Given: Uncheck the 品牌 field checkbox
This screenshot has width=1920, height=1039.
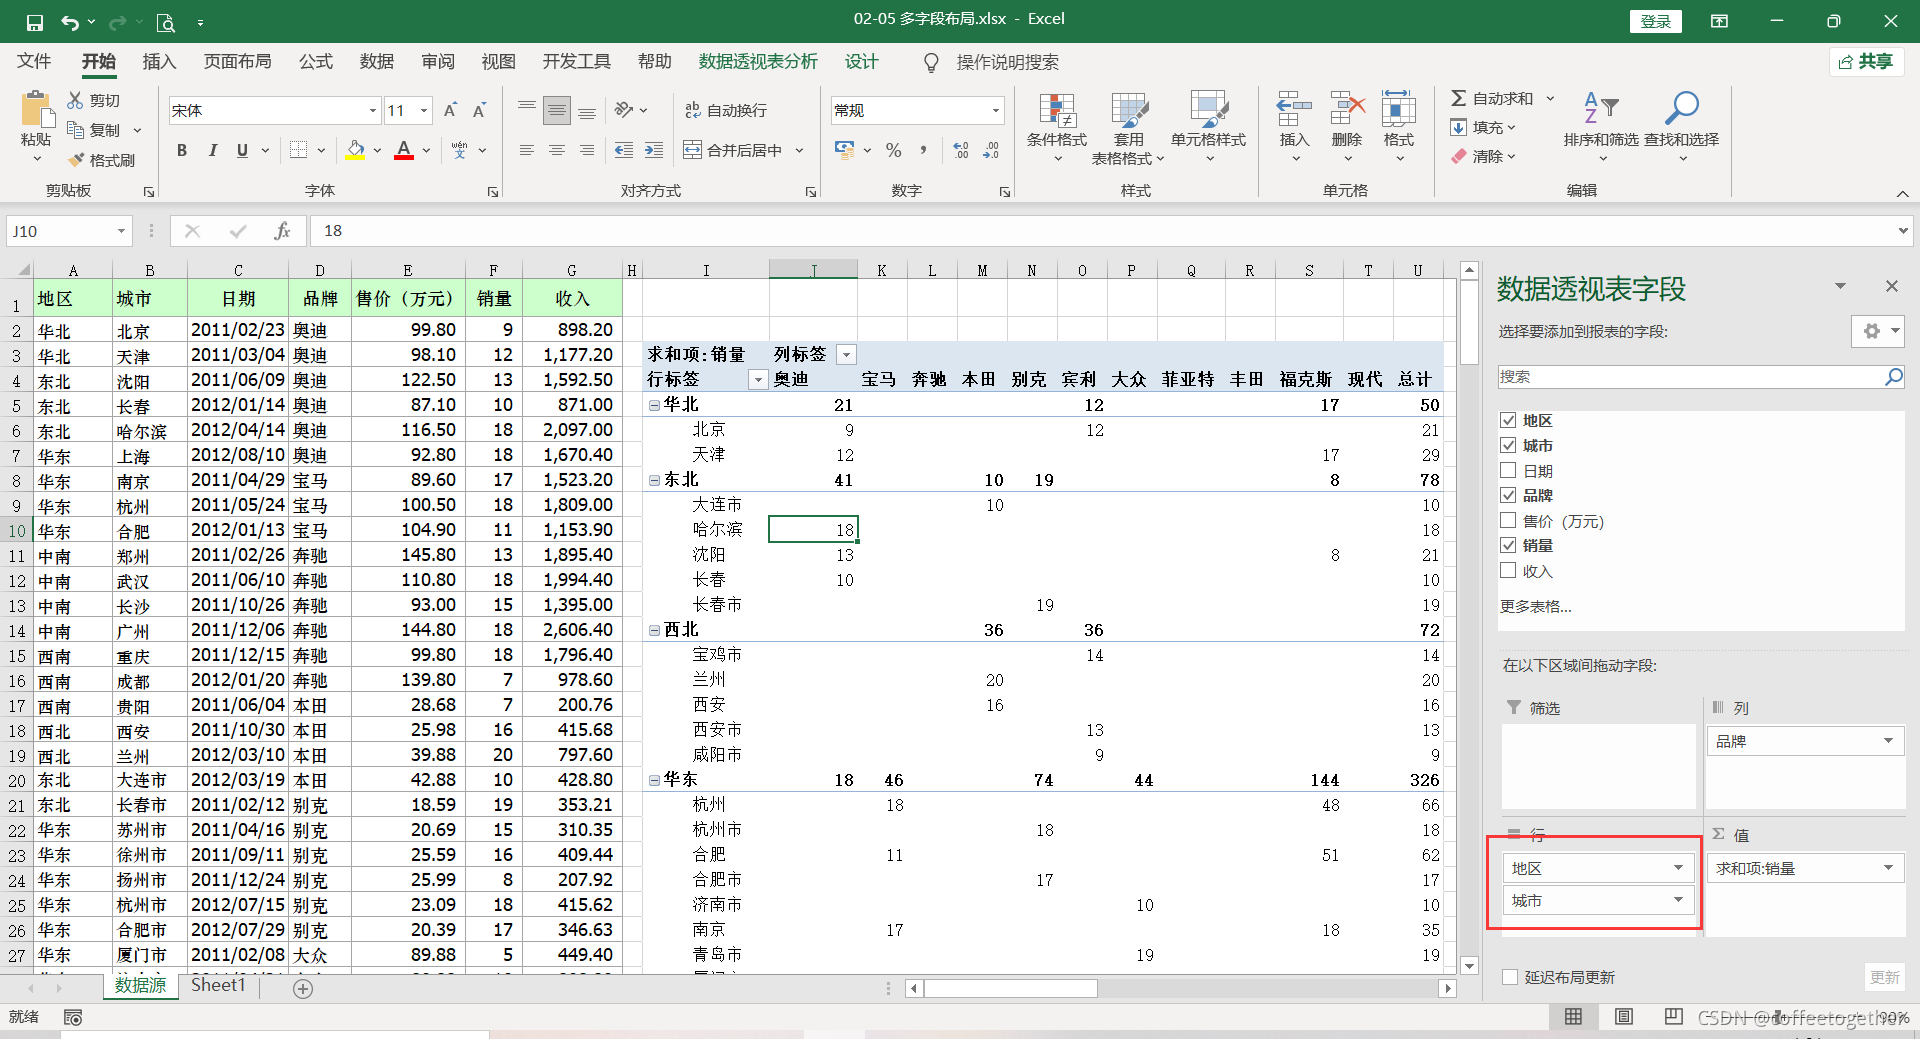Looking at the screenshot, I should pos(1508,495).
